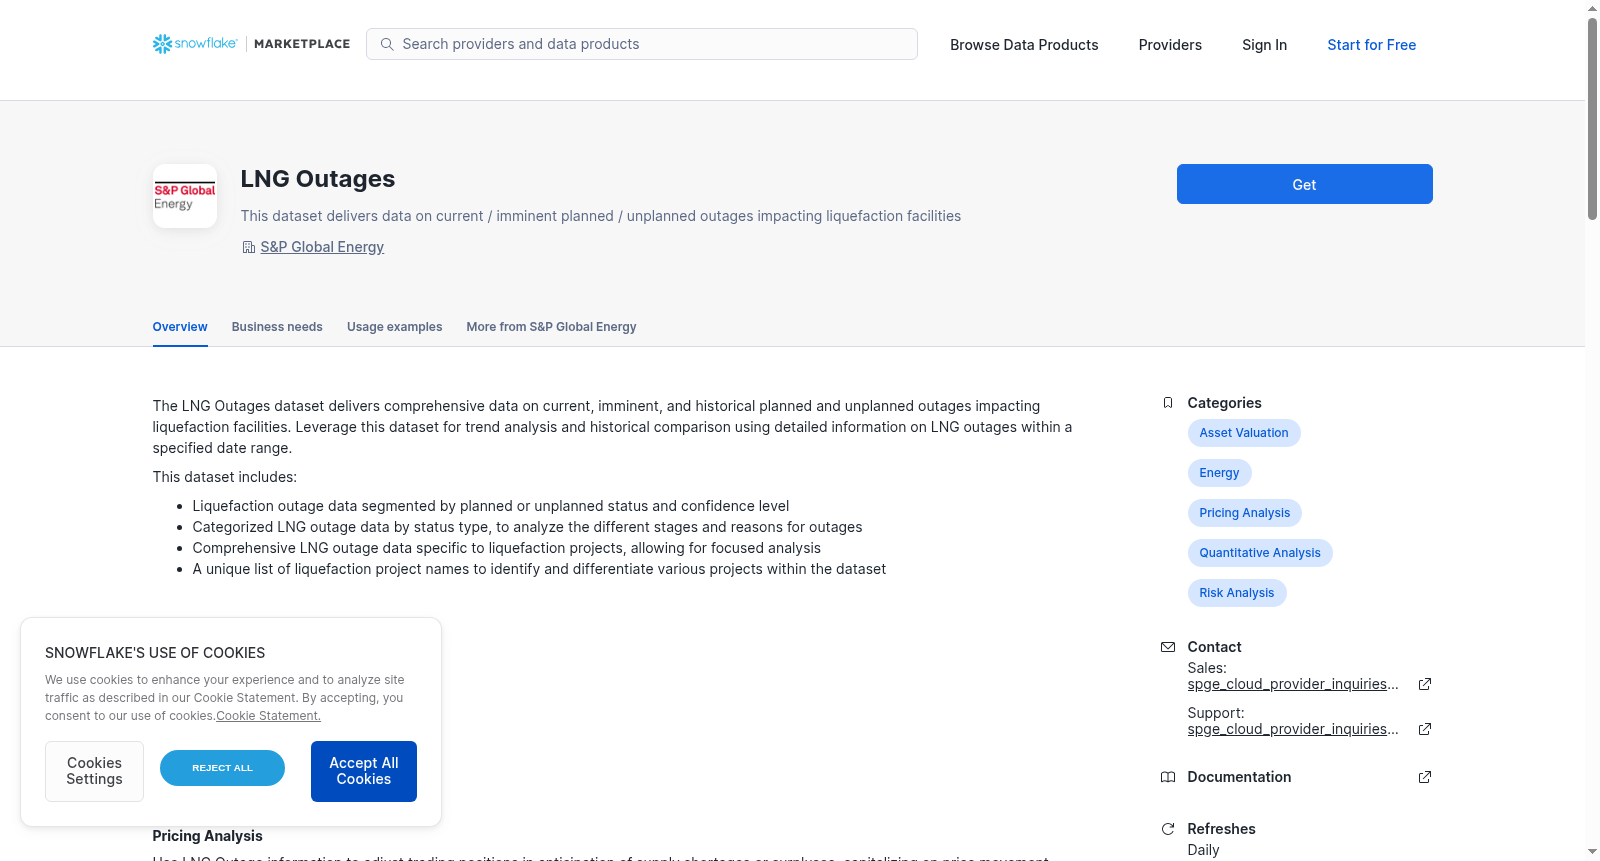Click the Support inquiries email link
The image size is (1600, 861).
point(1293,729)
